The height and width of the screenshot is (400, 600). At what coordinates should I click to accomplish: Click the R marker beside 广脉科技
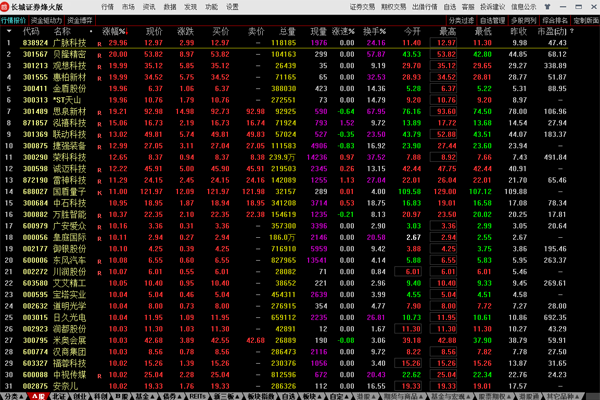pos(100,44)
